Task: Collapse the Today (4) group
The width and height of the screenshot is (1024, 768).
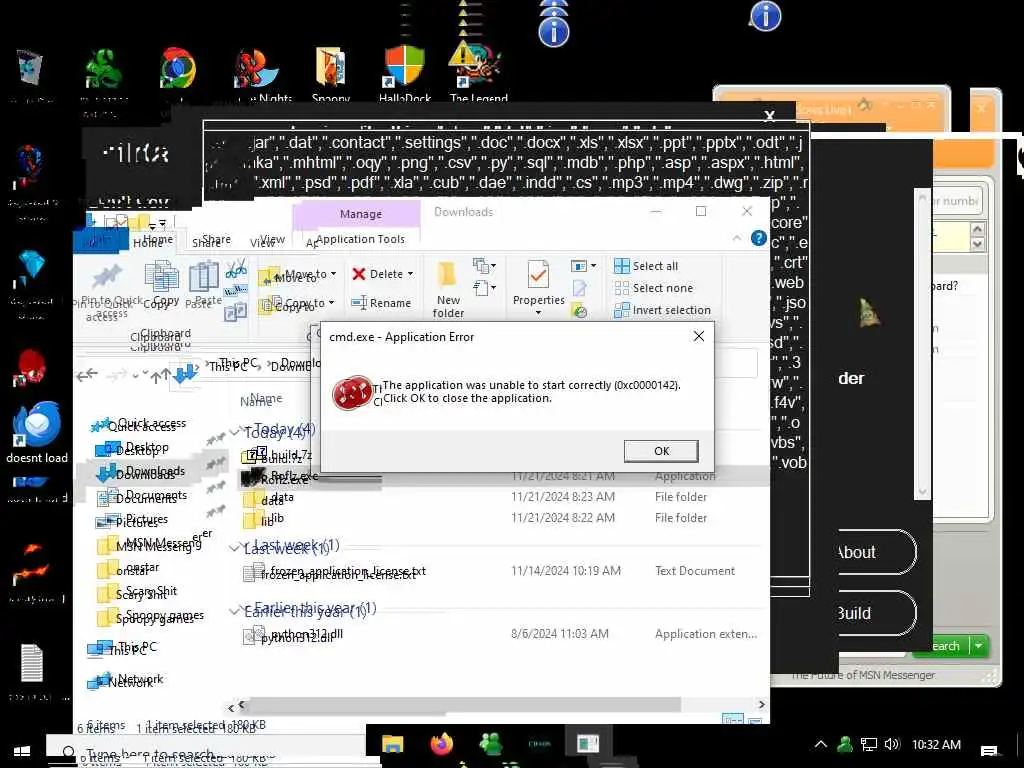Action: coord(236,432)
